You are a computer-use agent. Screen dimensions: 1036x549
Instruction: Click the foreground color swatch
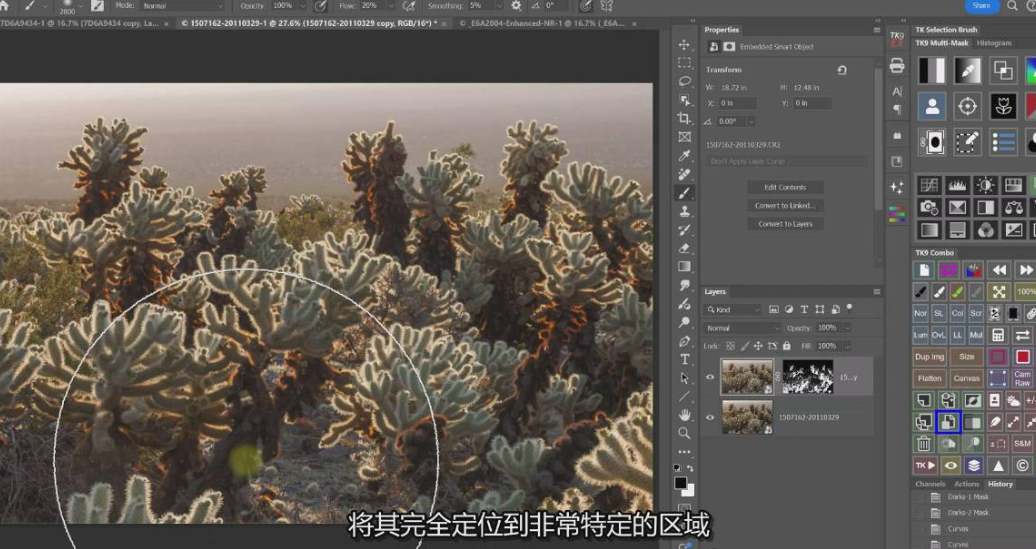point(680,482)
